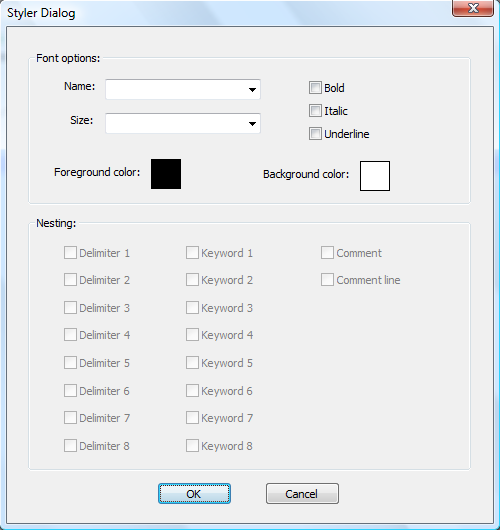Click inside the Size combo field
This screenshot has width=500, height=530.
pyautogui.click(x=176, y=123)
